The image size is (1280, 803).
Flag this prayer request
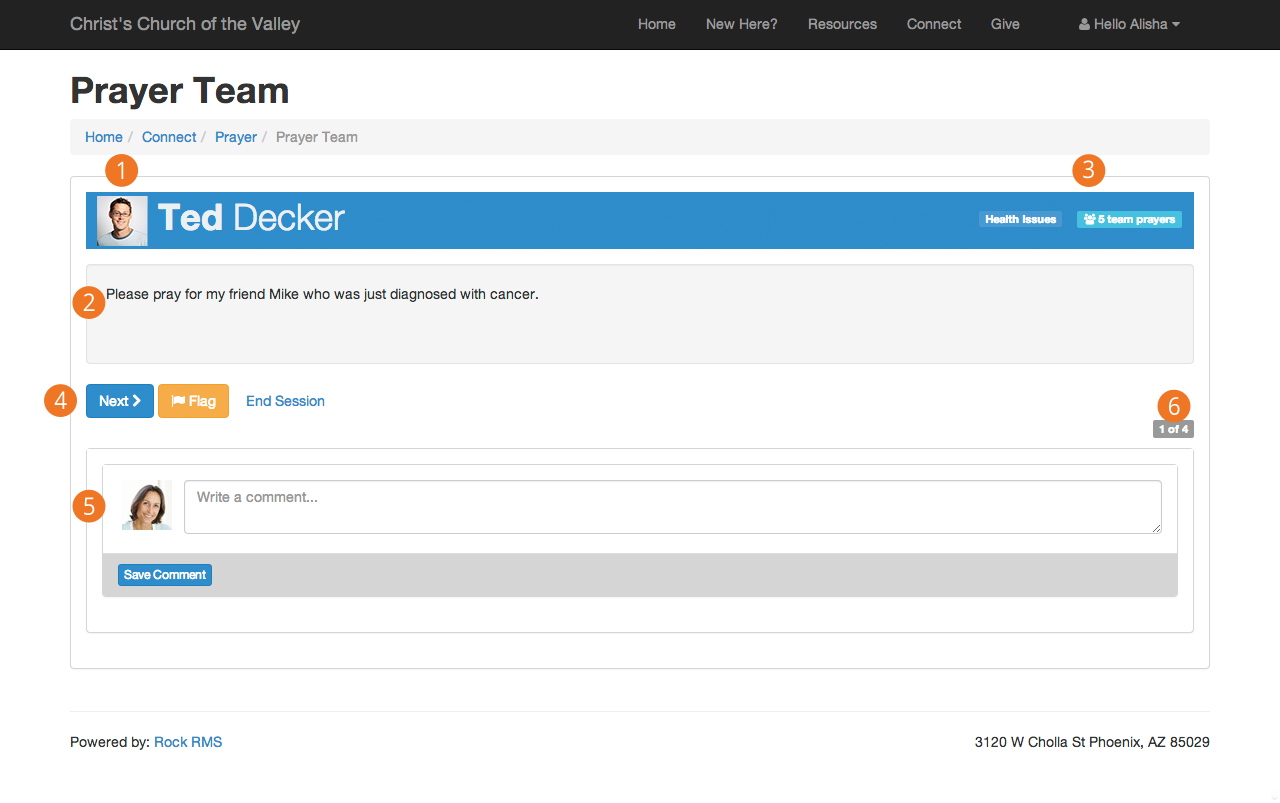(x=193, y=401)
